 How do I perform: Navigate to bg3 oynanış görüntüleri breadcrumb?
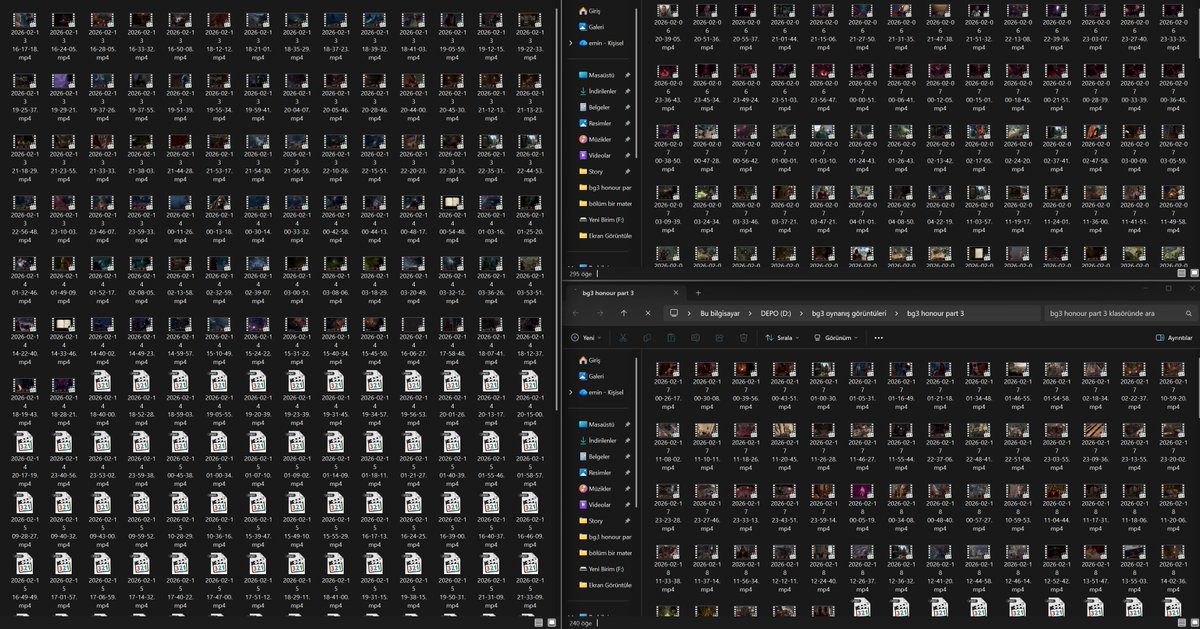click(x=848, y=313)
